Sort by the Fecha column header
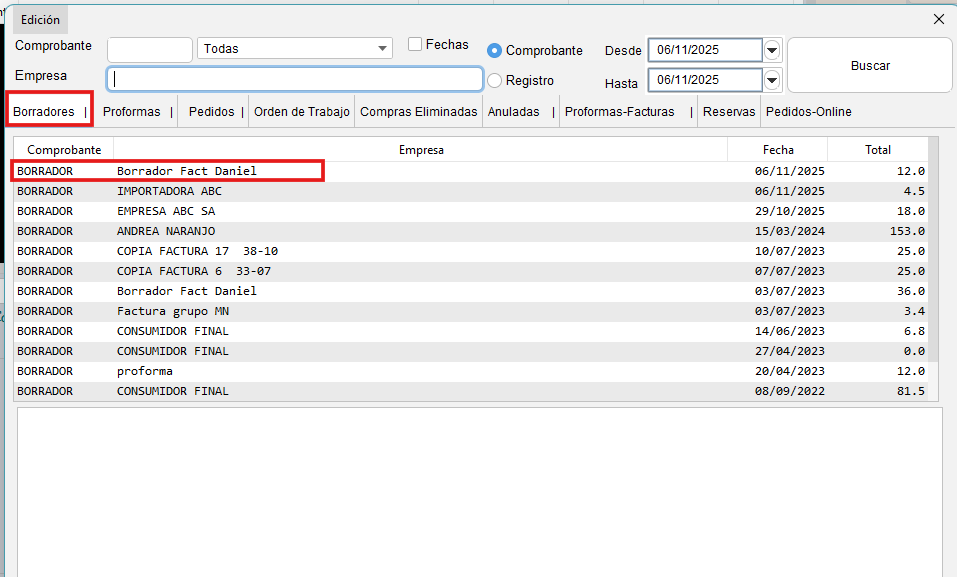This screenshot has width=957, height=577. point(776,150)
